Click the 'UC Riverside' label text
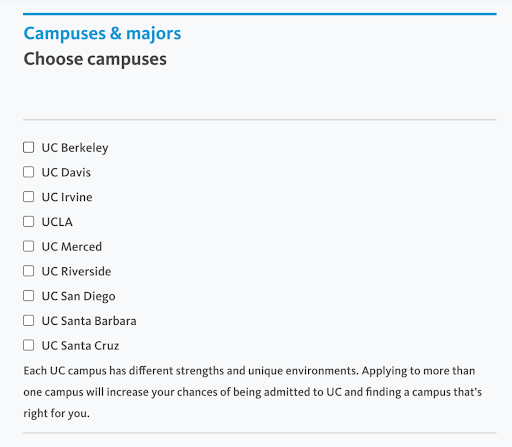The width and height of the screenshot is (512, 447). pyautogui.click(x=76, y=271)
